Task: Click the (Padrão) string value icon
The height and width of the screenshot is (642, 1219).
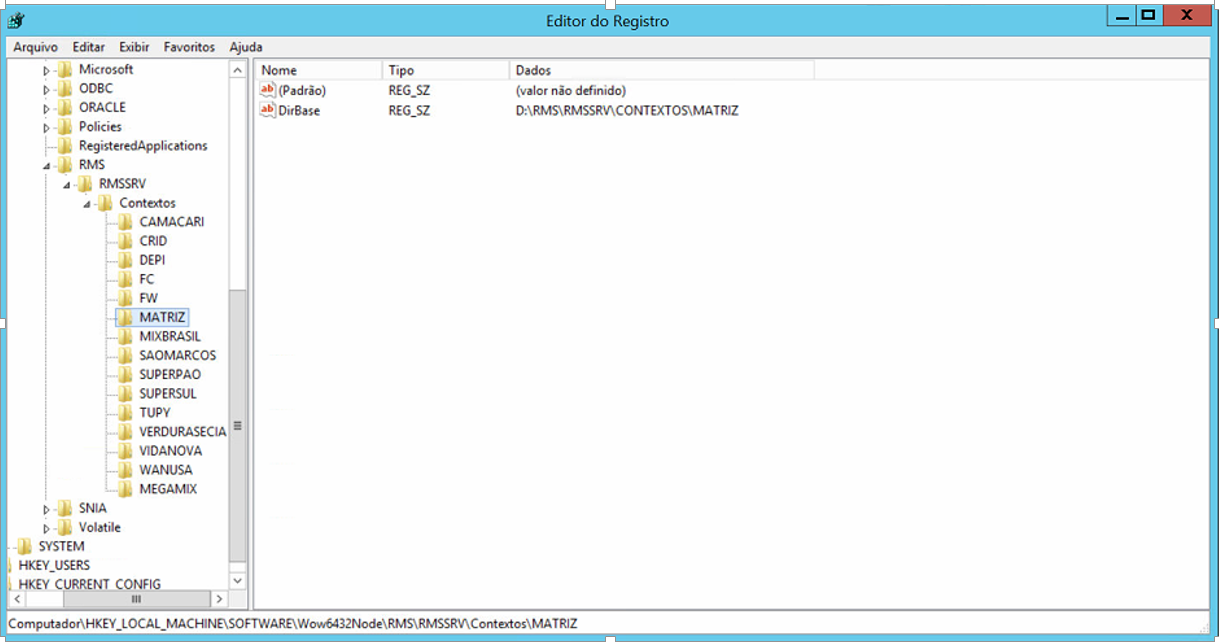Action: [267, 90]
